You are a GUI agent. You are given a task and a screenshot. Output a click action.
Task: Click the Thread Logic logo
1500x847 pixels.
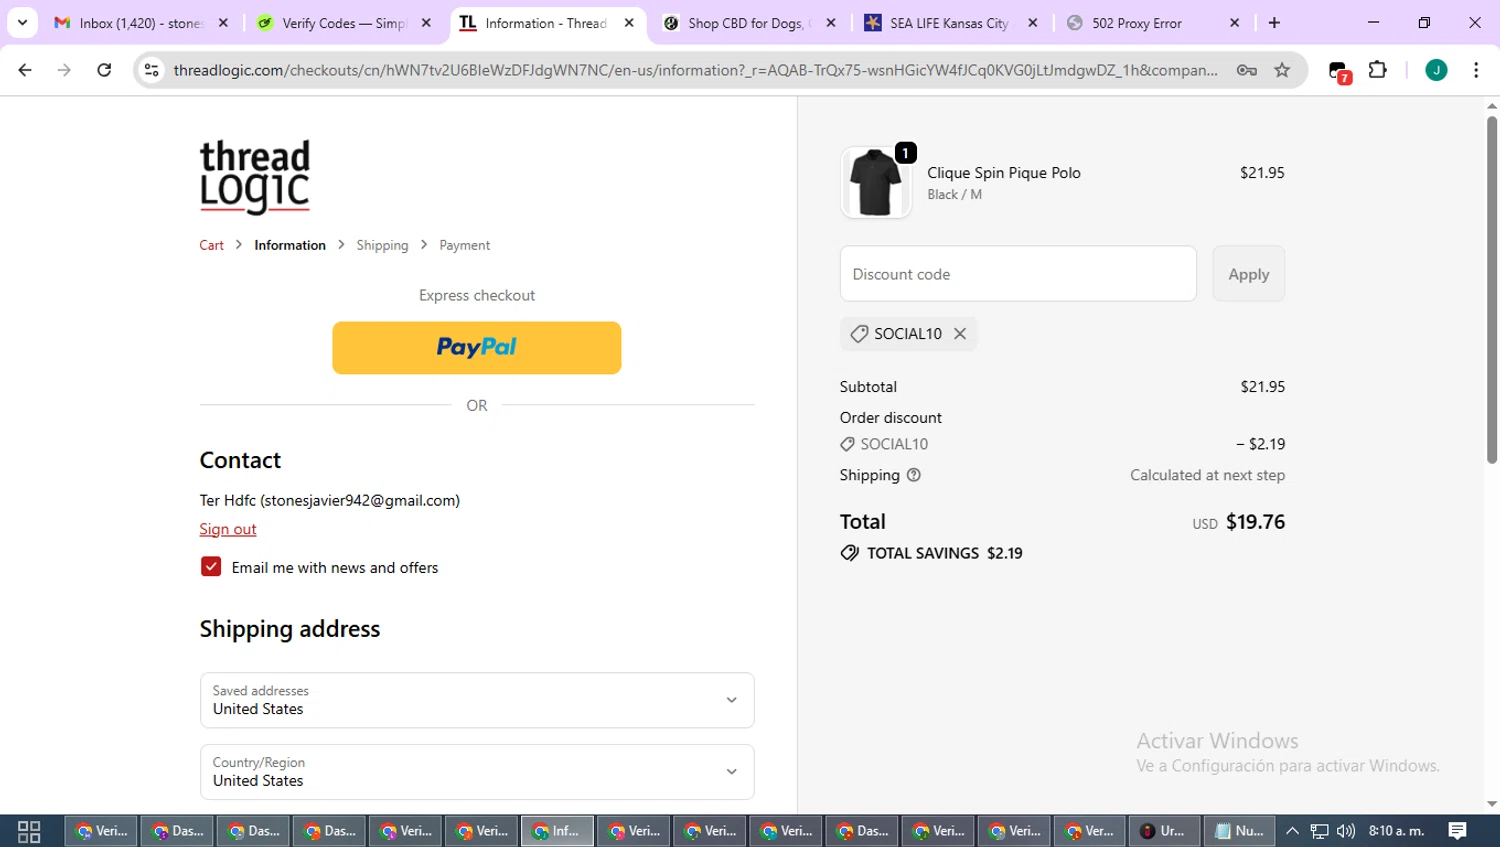255,177
